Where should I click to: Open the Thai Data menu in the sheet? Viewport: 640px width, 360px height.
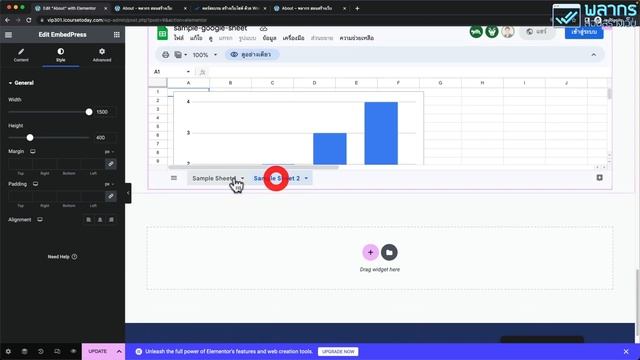pyautogui.click(x=269, y=38)
